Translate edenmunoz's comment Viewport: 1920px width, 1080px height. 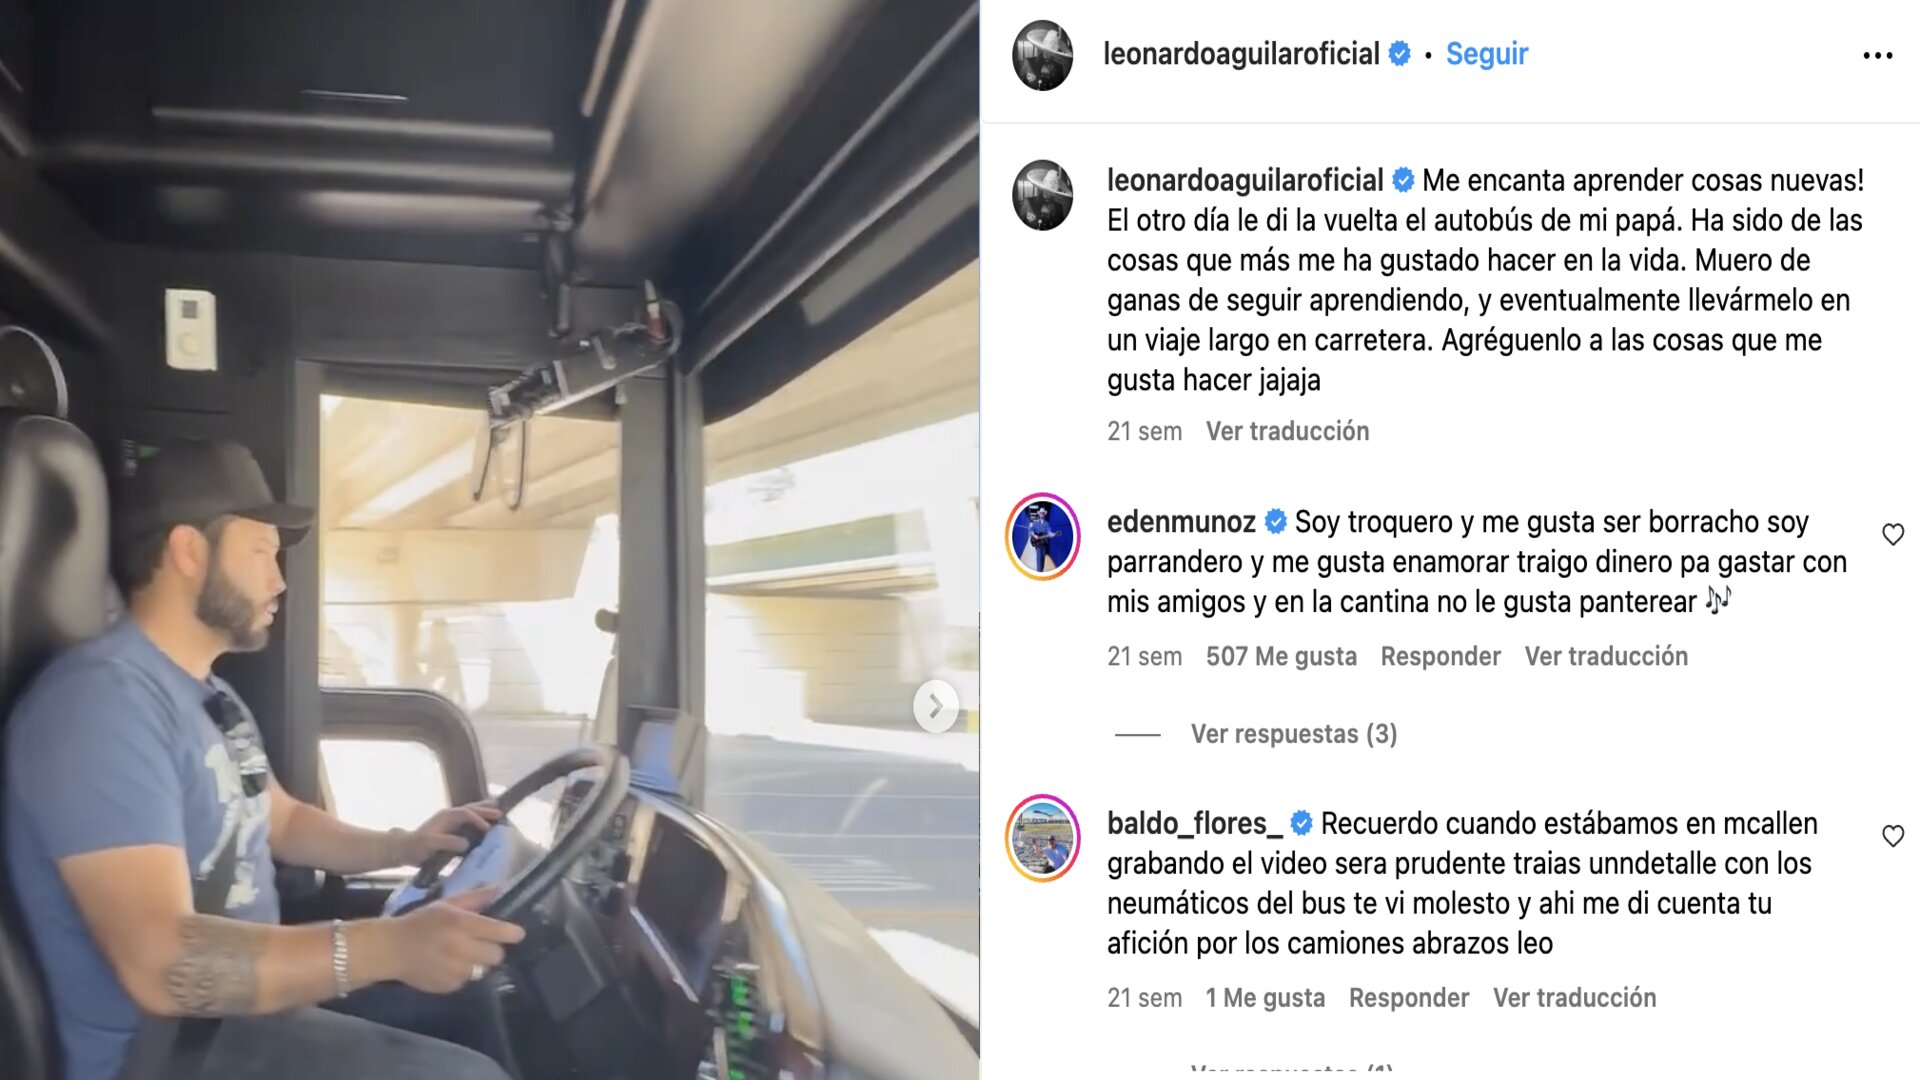1606,656
